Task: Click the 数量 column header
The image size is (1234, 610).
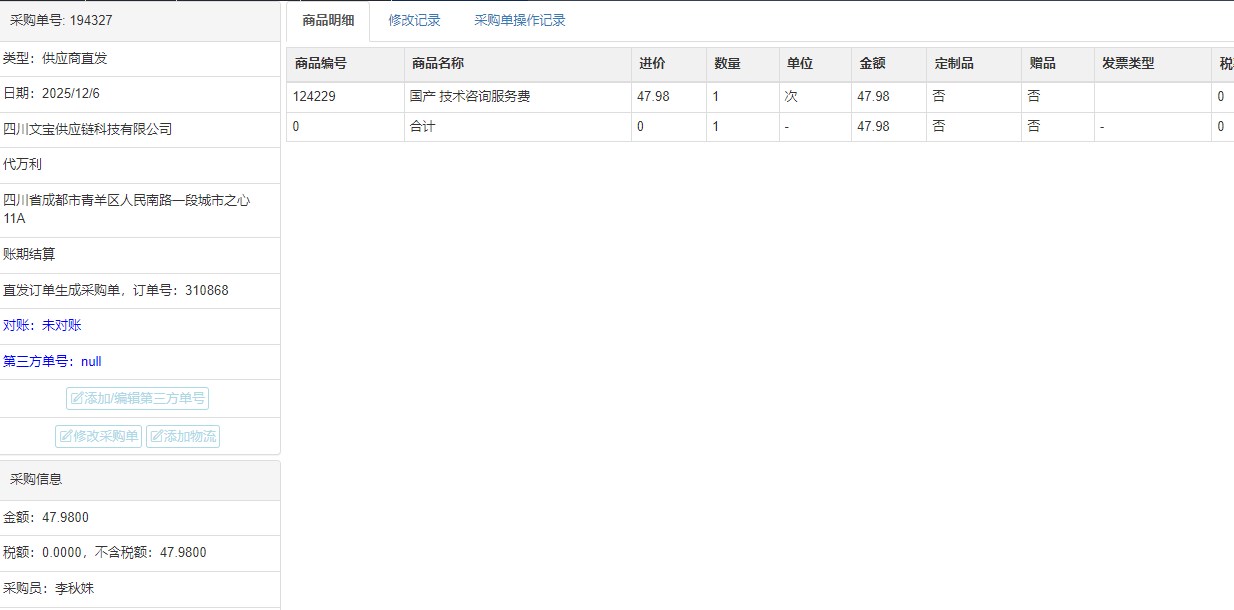Action: 727,63
